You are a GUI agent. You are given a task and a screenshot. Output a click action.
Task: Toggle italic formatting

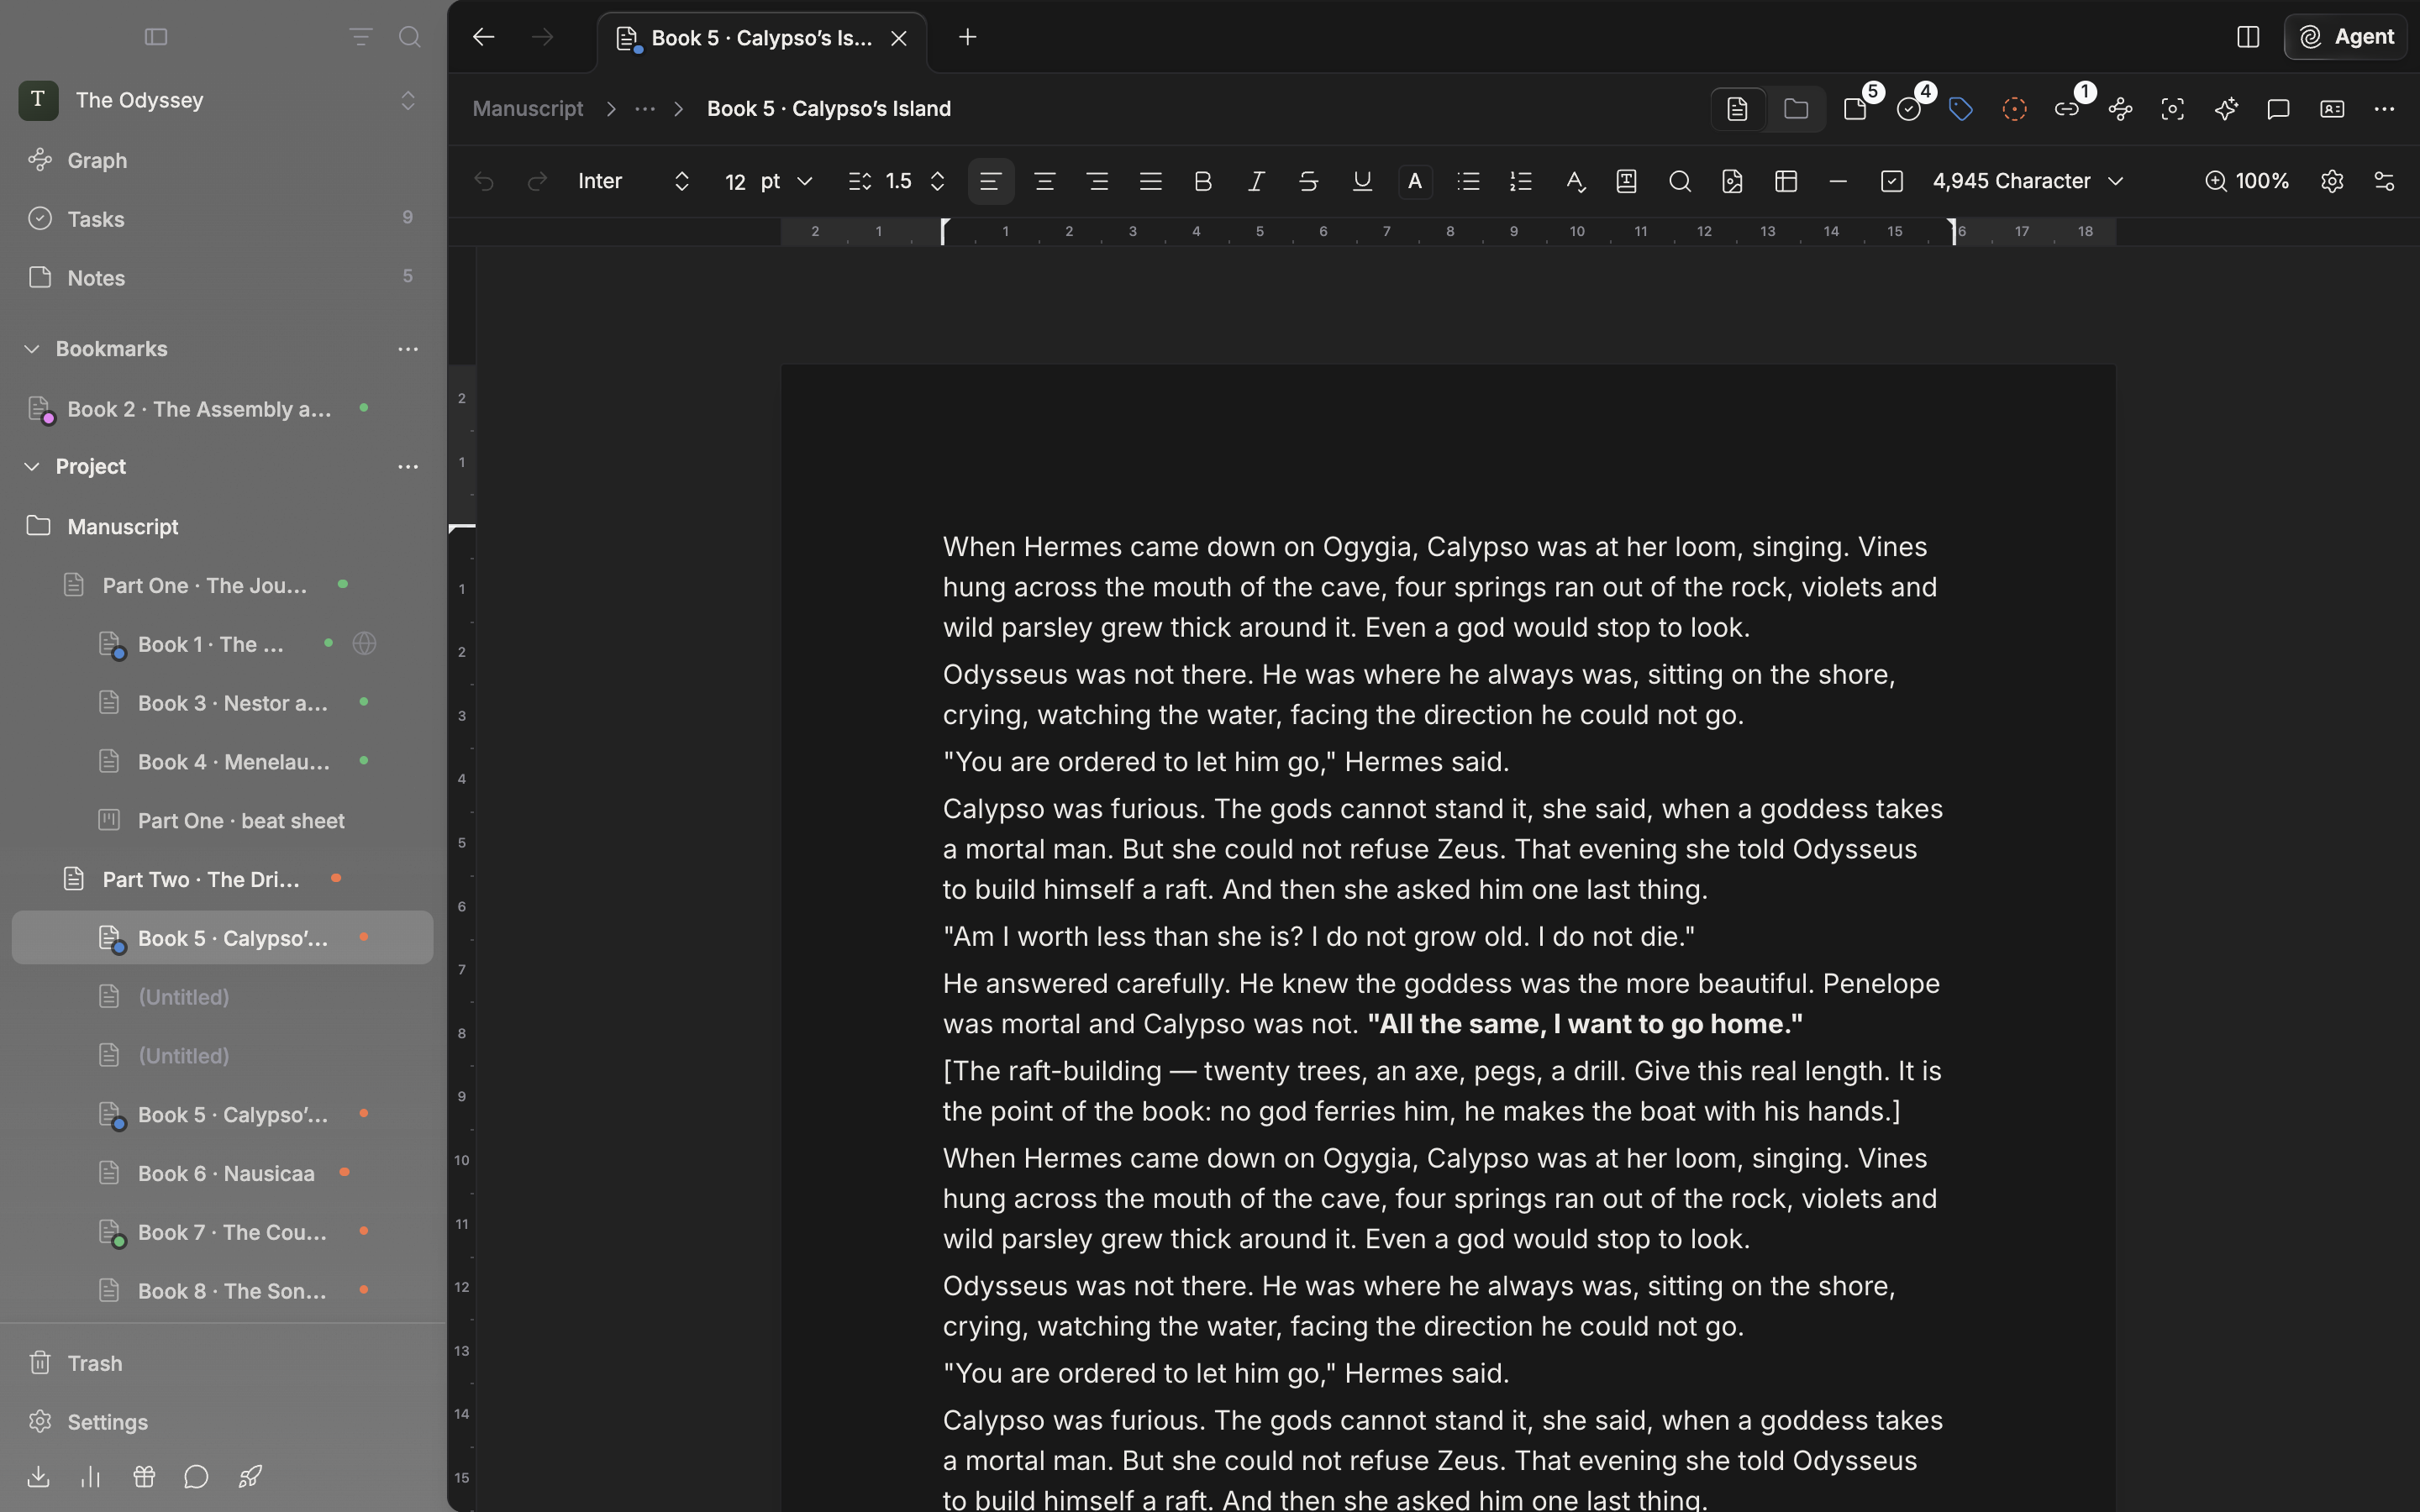1256,181
